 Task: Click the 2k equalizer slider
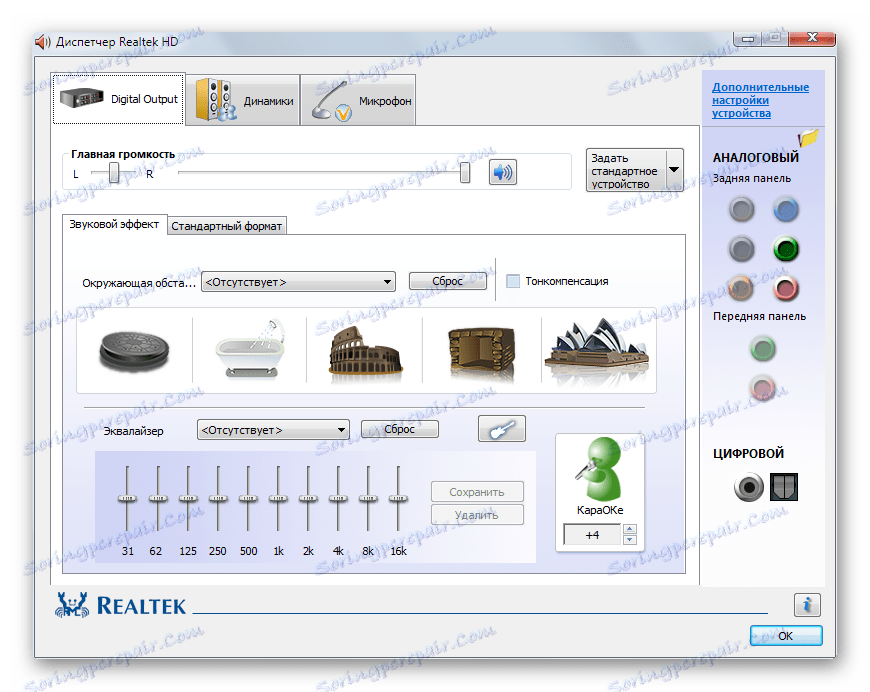(x=308, y=498)
